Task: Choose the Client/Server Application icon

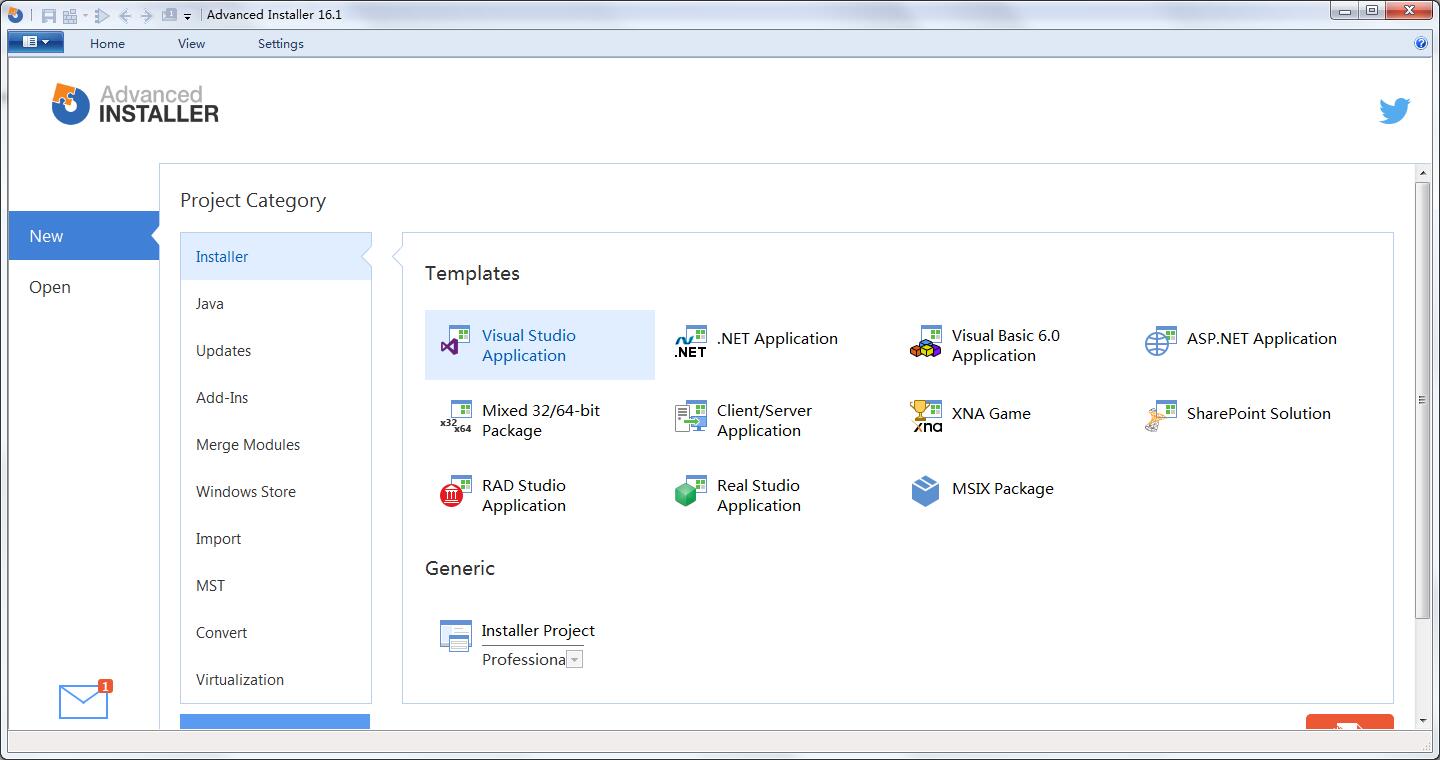Action: (691, 416)
